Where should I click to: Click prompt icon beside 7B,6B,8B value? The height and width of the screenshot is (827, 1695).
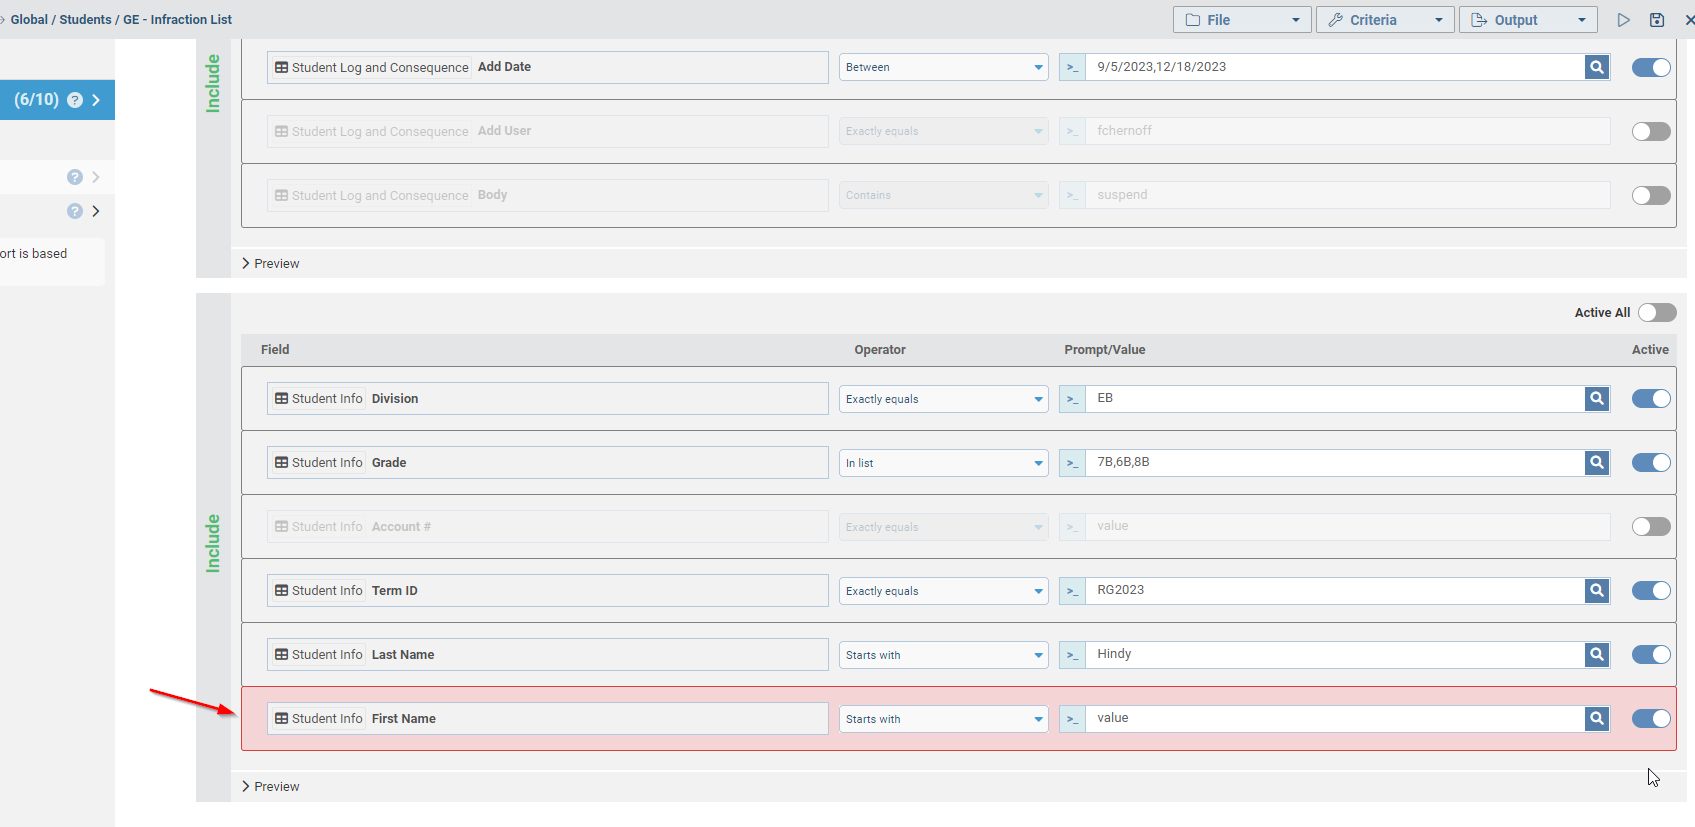[1072, 462]
